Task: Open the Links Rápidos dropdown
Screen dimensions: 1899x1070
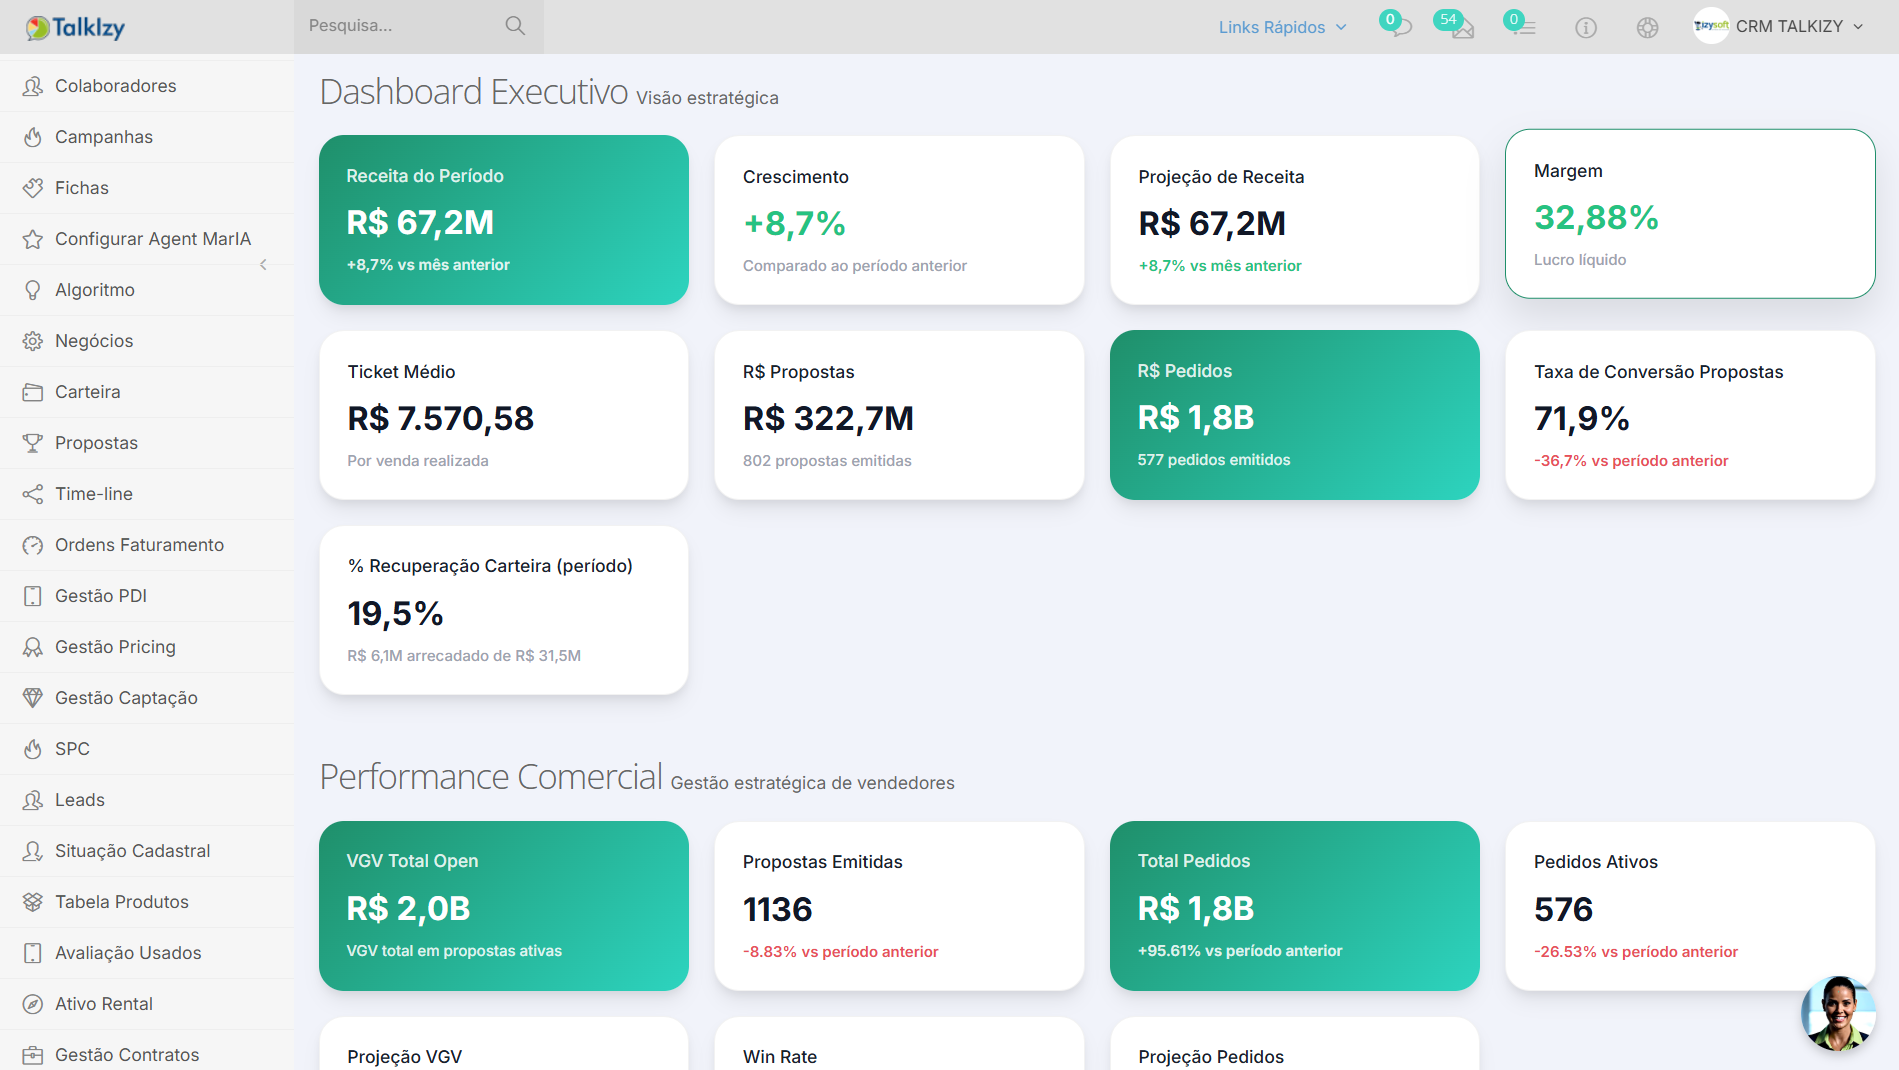Action: [1281, 27]
